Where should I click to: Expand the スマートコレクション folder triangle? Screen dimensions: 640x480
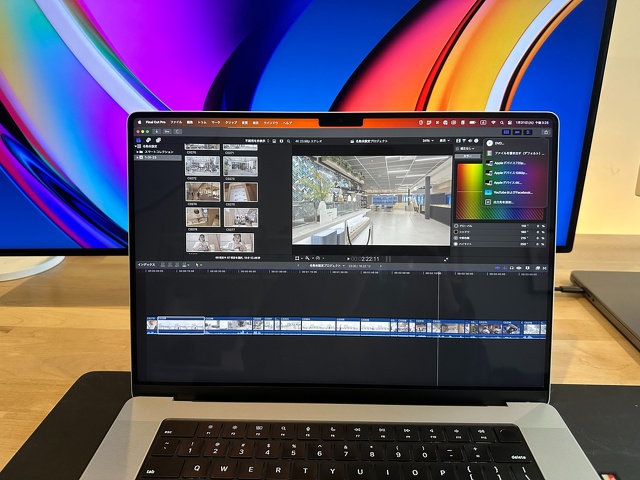coord(138,152)
